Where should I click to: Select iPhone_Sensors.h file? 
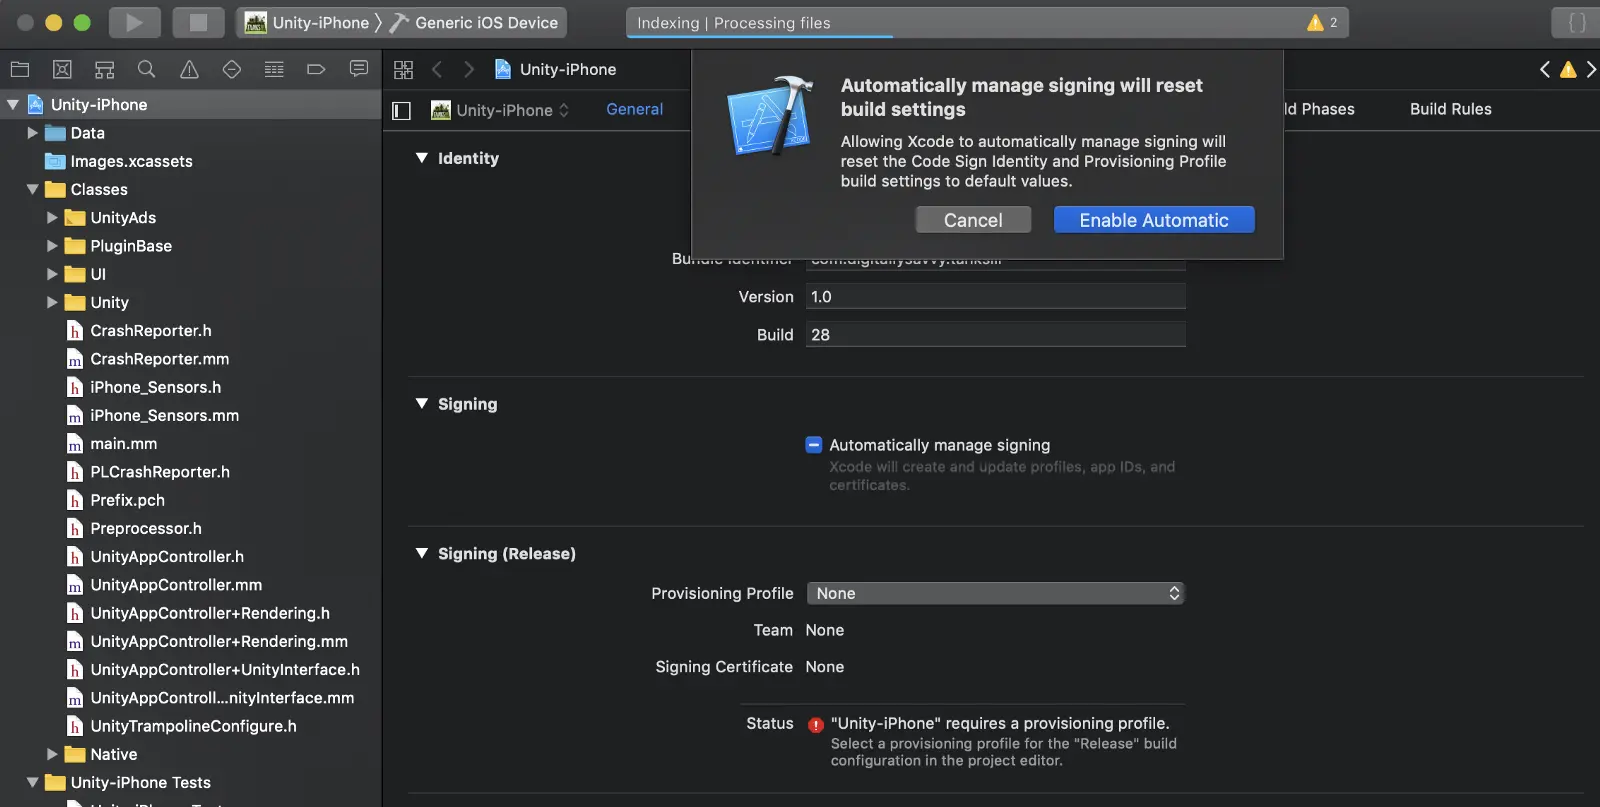(x=155, y=387)
